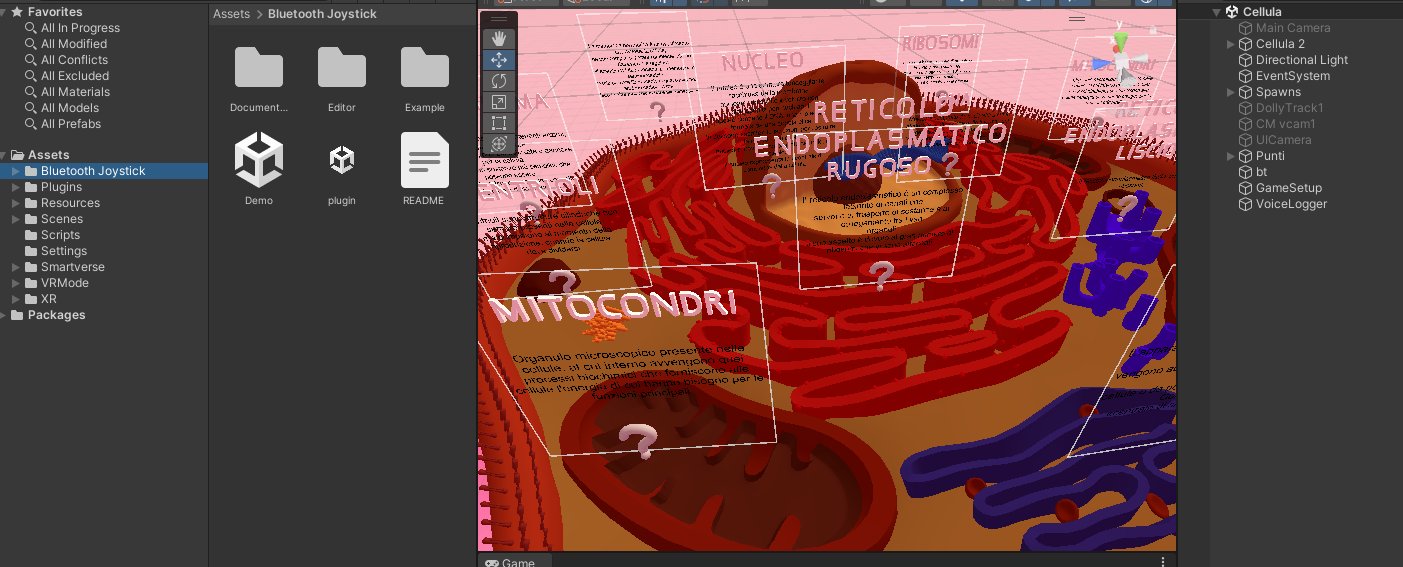Screen dimensions: 1403x567
Task: Select the Rect Transform tool
Action: point(499,123)
